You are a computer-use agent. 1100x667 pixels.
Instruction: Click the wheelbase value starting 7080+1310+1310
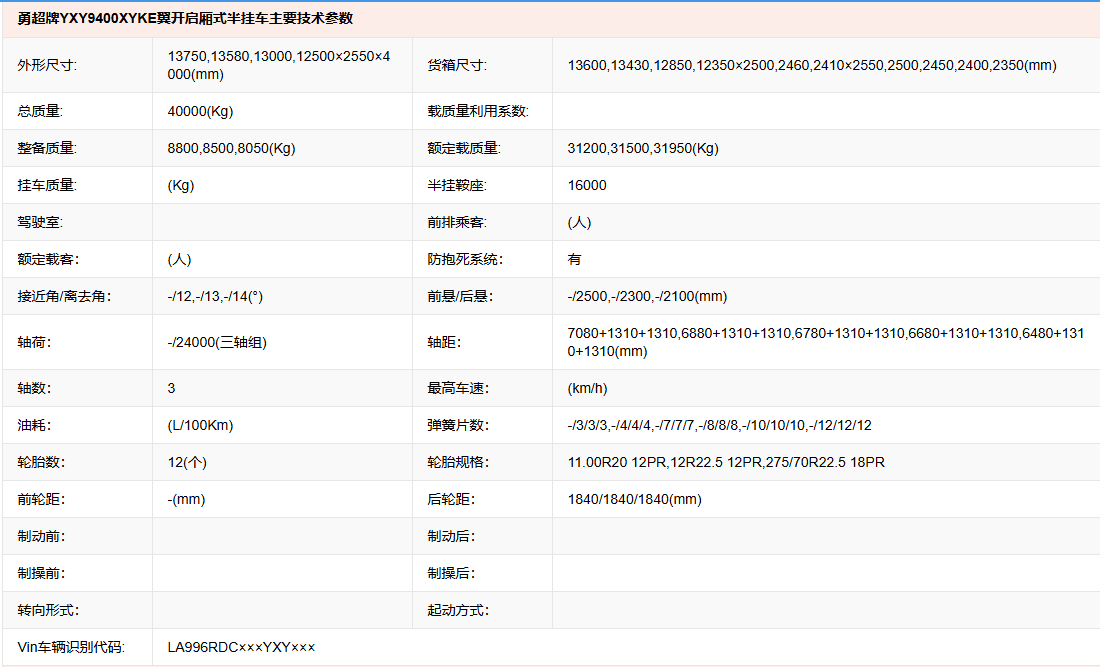tap(826, 342)
